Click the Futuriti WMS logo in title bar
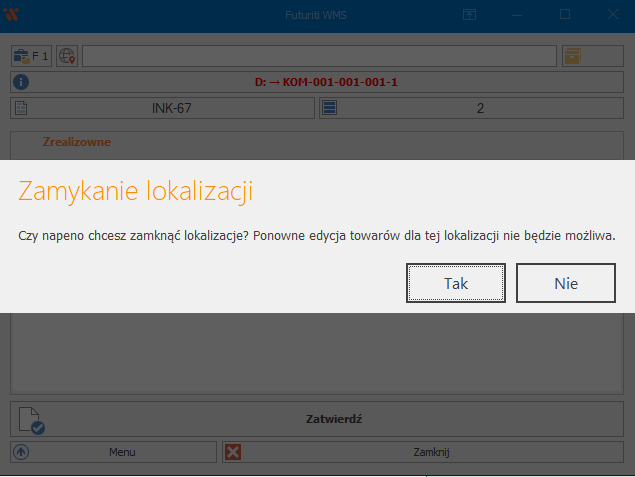The image size is (635, 477). pos(14,15)
